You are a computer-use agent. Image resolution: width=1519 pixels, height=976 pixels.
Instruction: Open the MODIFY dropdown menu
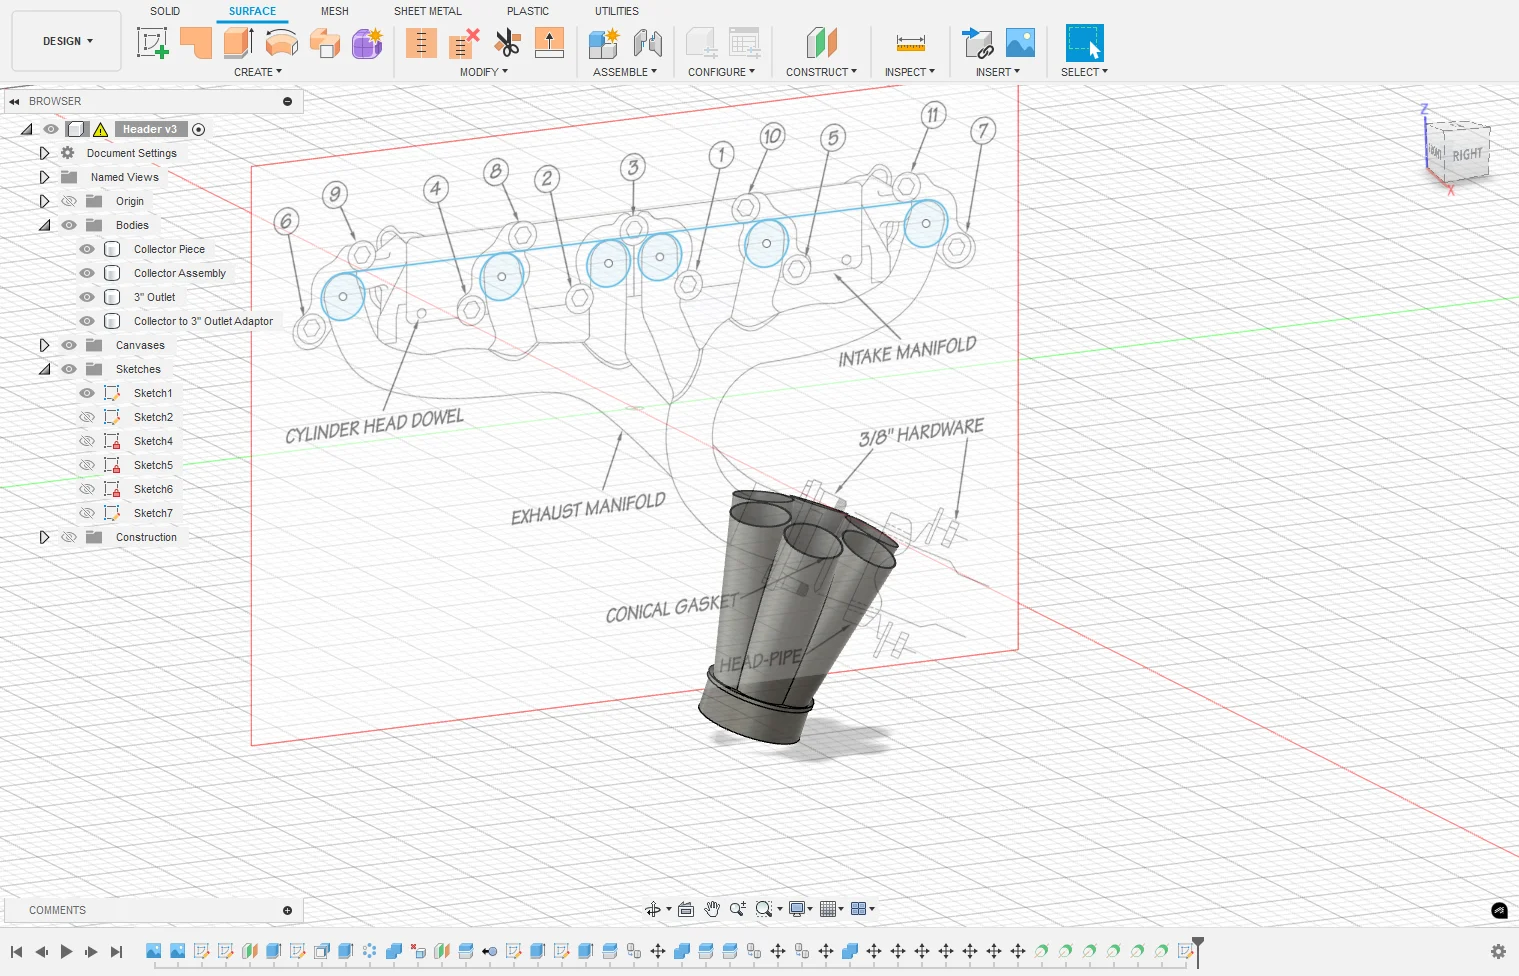(484, 72)
